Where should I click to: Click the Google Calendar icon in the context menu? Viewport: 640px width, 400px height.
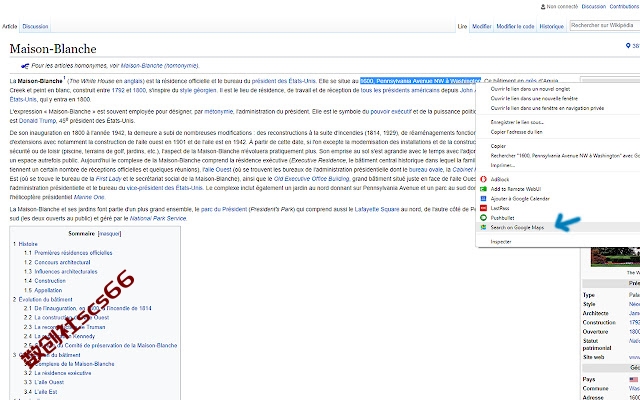pyautogui.click(x=483, y=198)
